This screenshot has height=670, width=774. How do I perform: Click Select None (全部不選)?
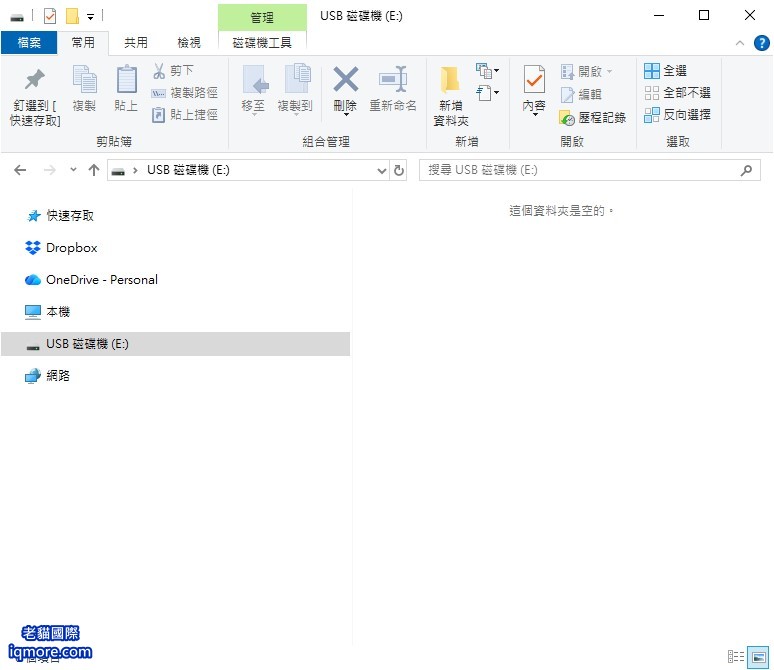coord(677,93)
